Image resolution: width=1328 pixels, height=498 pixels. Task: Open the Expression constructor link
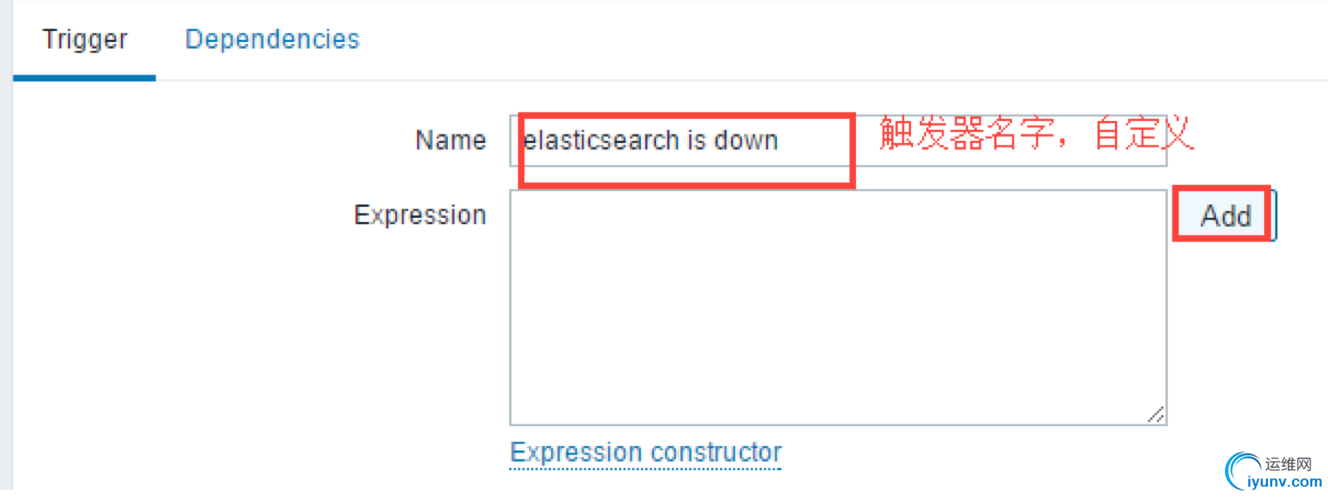click(x=645, y=452)
